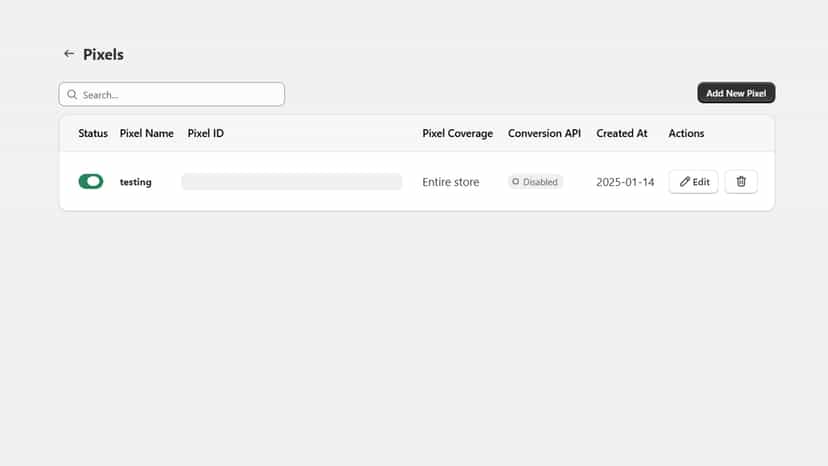Image resolution: width=828 pixels, height=466 pixels.
Task: Click the circle icon in the Disabled badge
Action: [x=515, y=182]
